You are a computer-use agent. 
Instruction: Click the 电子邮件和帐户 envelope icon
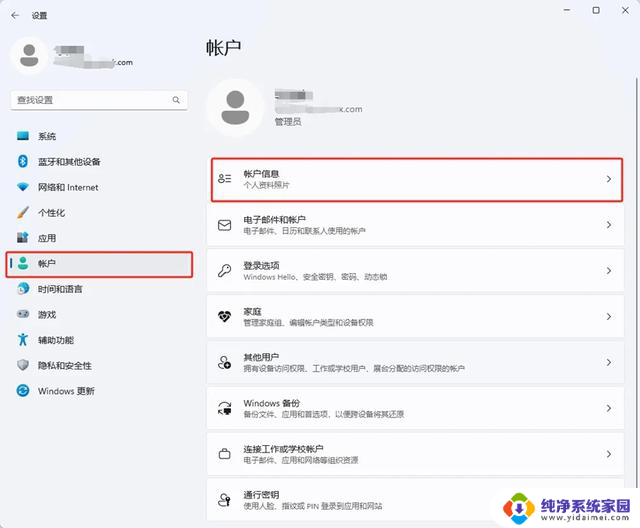coord(224,225)
